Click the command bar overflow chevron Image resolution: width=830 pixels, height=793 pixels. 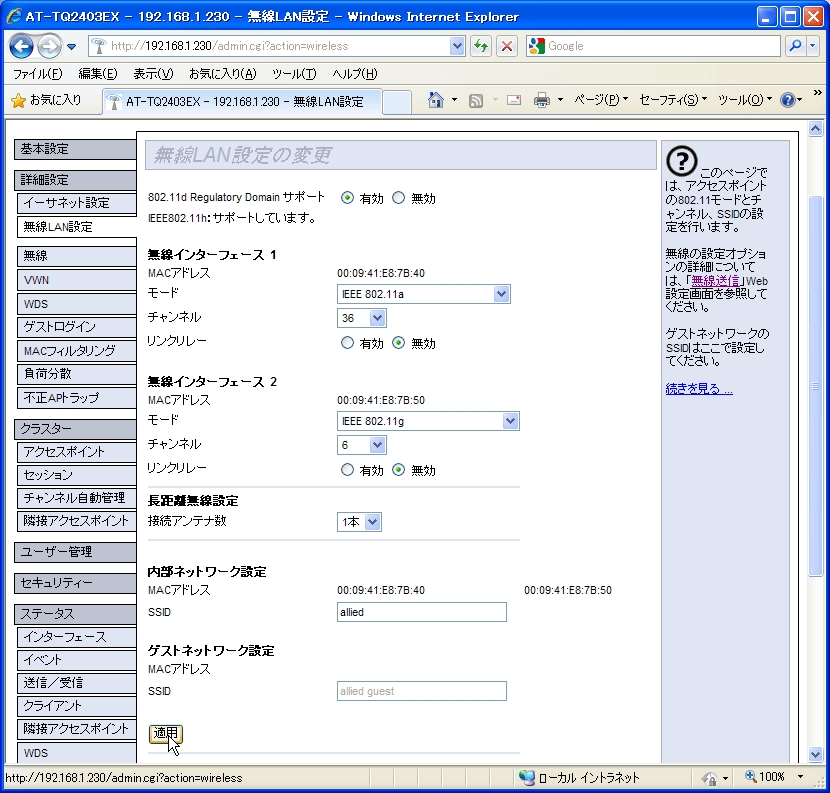pos(817,93)
